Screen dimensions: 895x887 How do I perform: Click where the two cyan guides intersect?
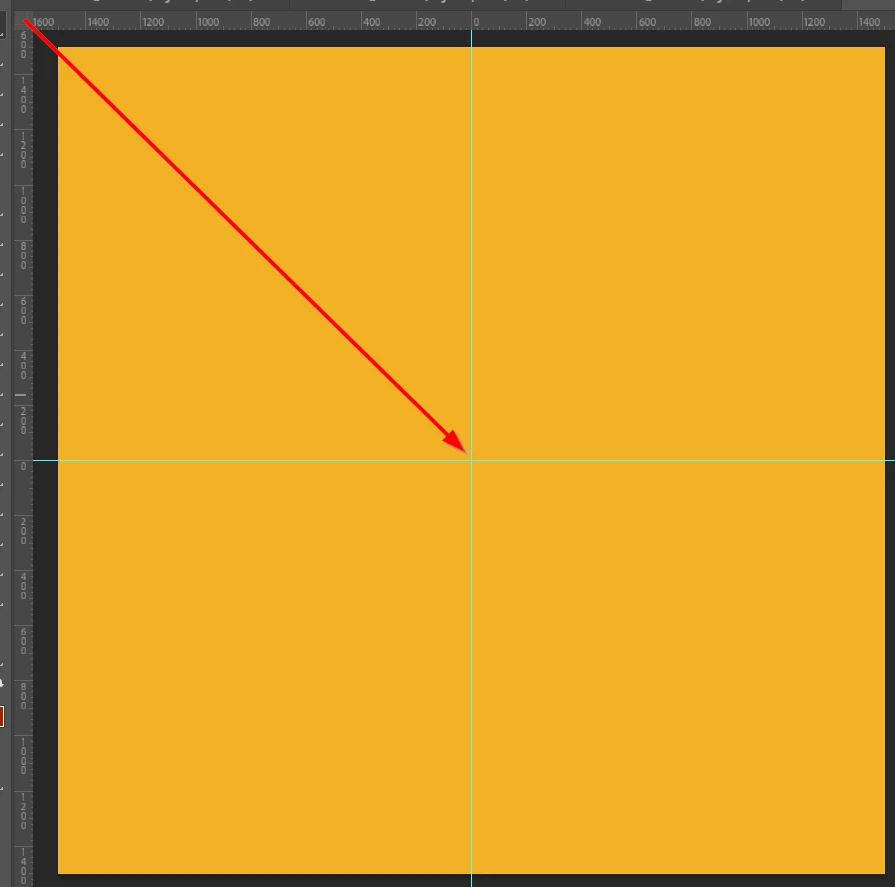471,460
